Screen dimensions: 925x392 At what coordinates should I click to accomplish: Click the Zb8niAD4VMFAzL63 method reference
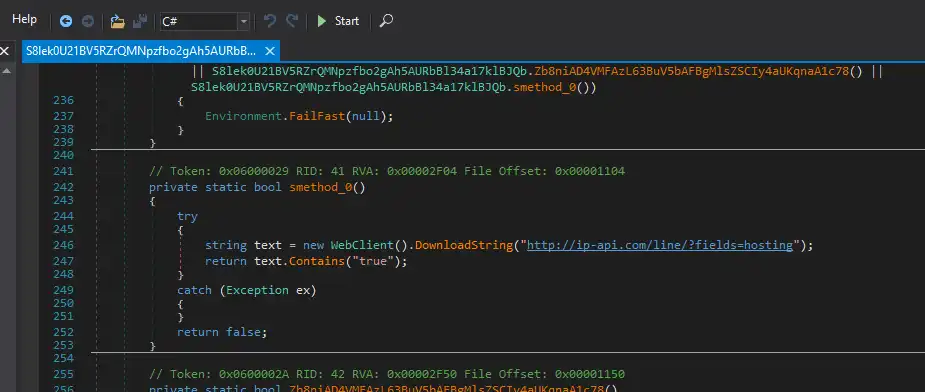[691, 71]
